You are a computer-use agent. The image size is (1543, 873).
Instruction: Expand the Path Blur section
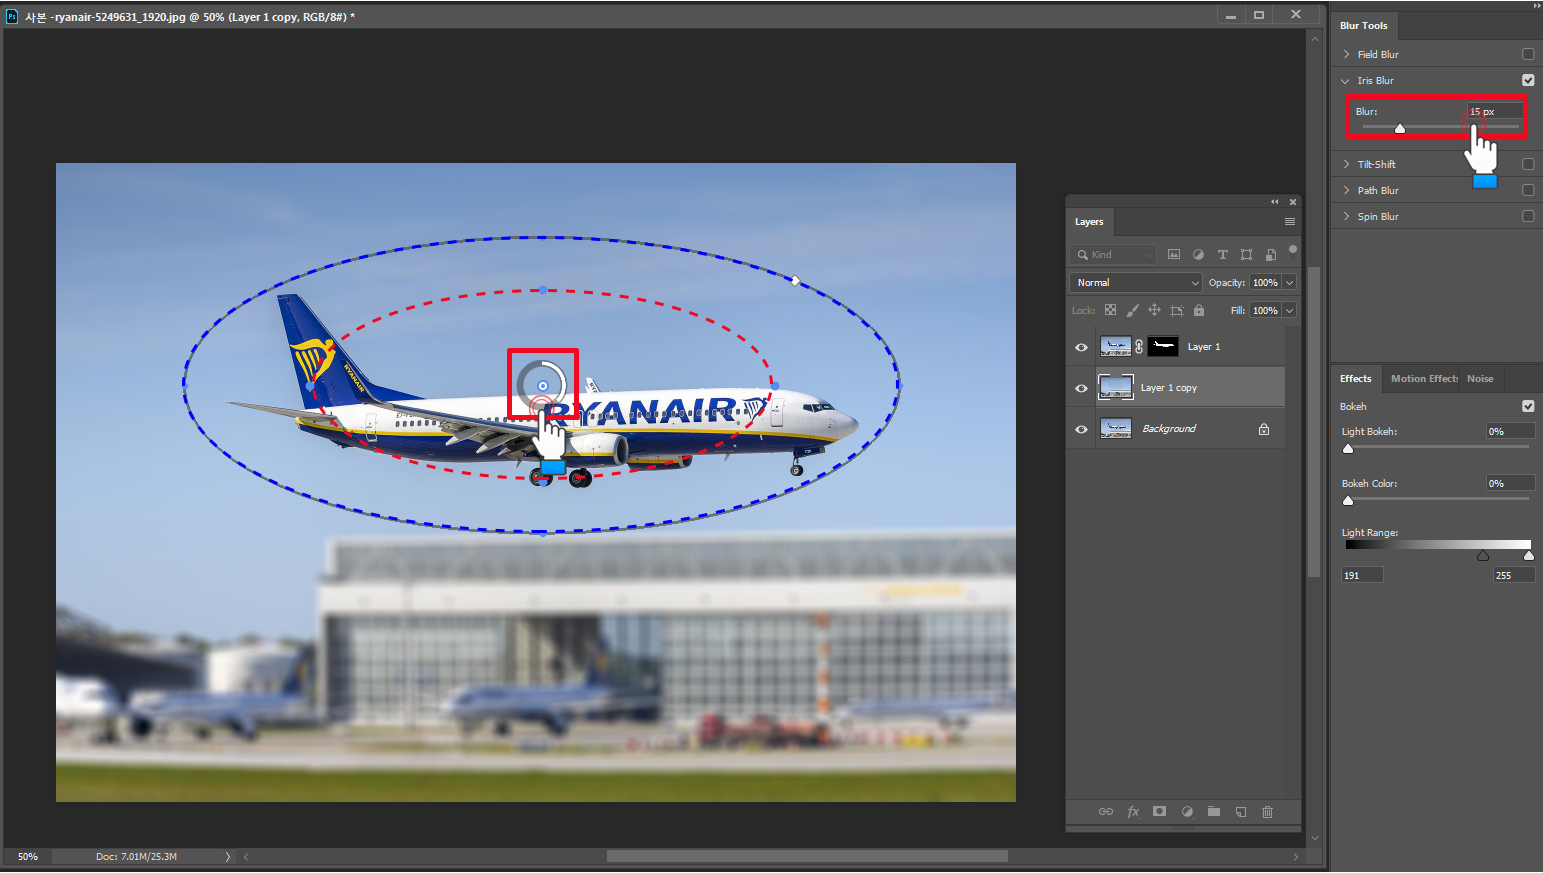point(1346,190)
